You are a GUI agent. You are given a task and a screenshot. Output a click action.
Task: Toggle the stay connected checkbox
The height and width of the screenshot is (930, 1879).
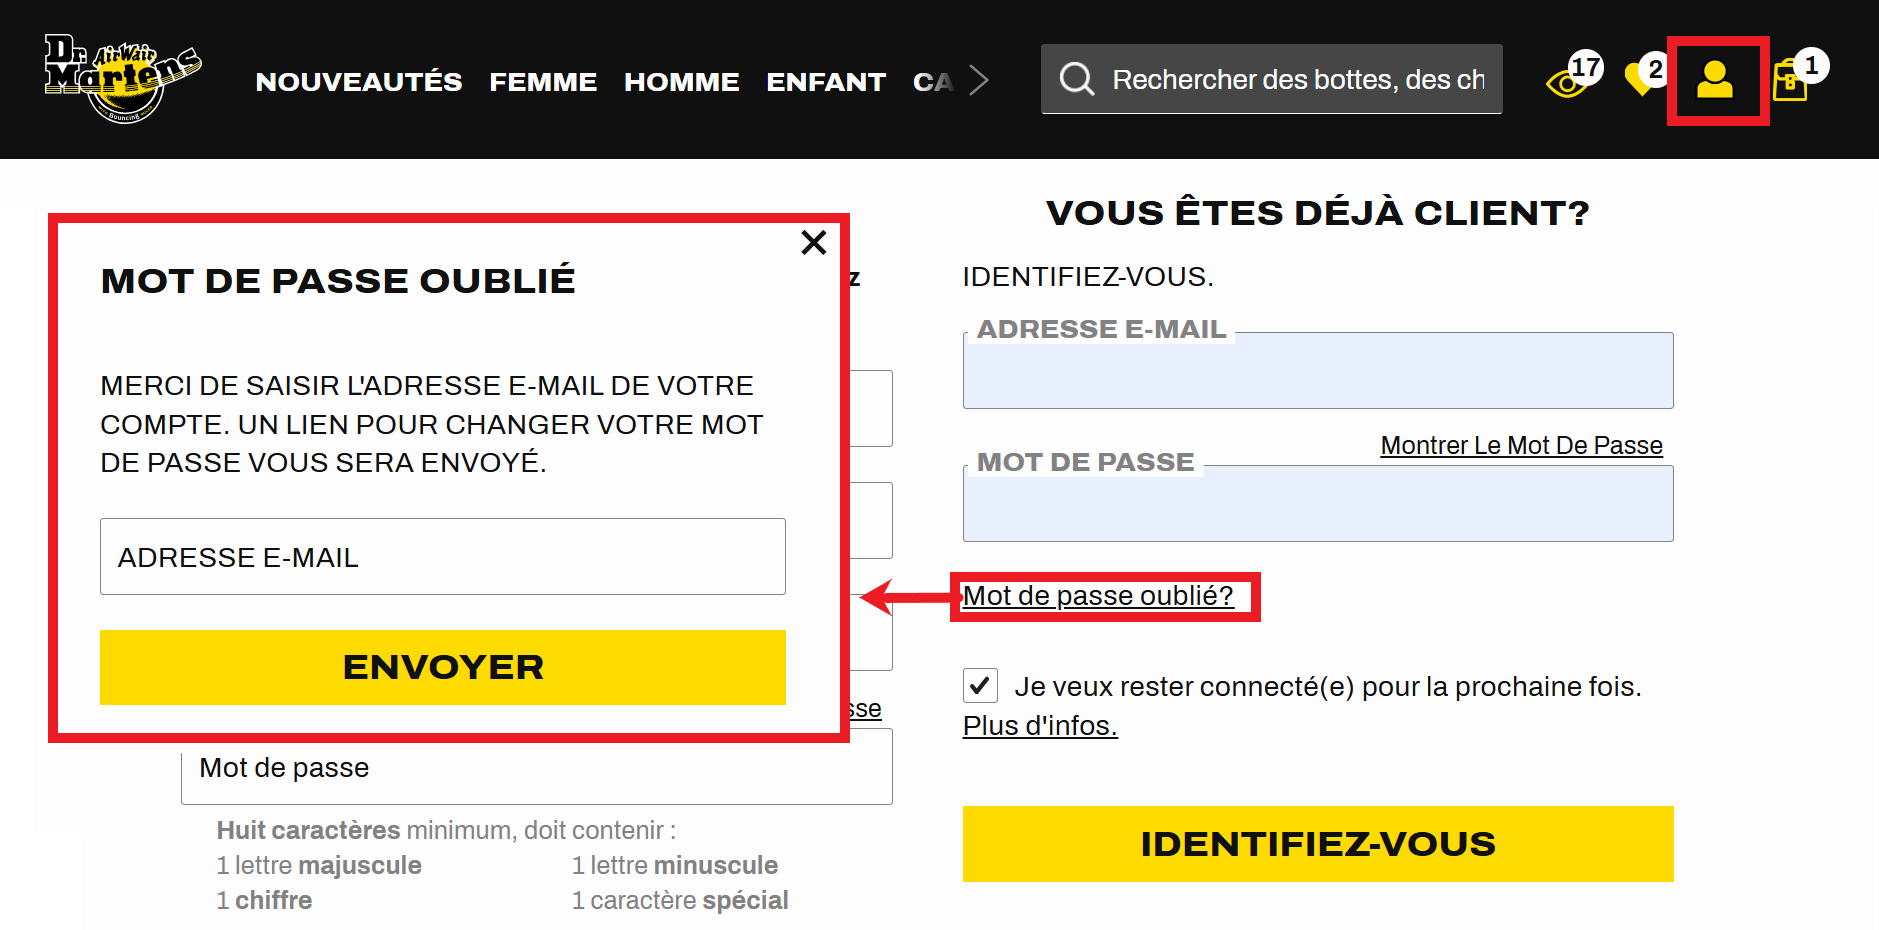point(980,686)
